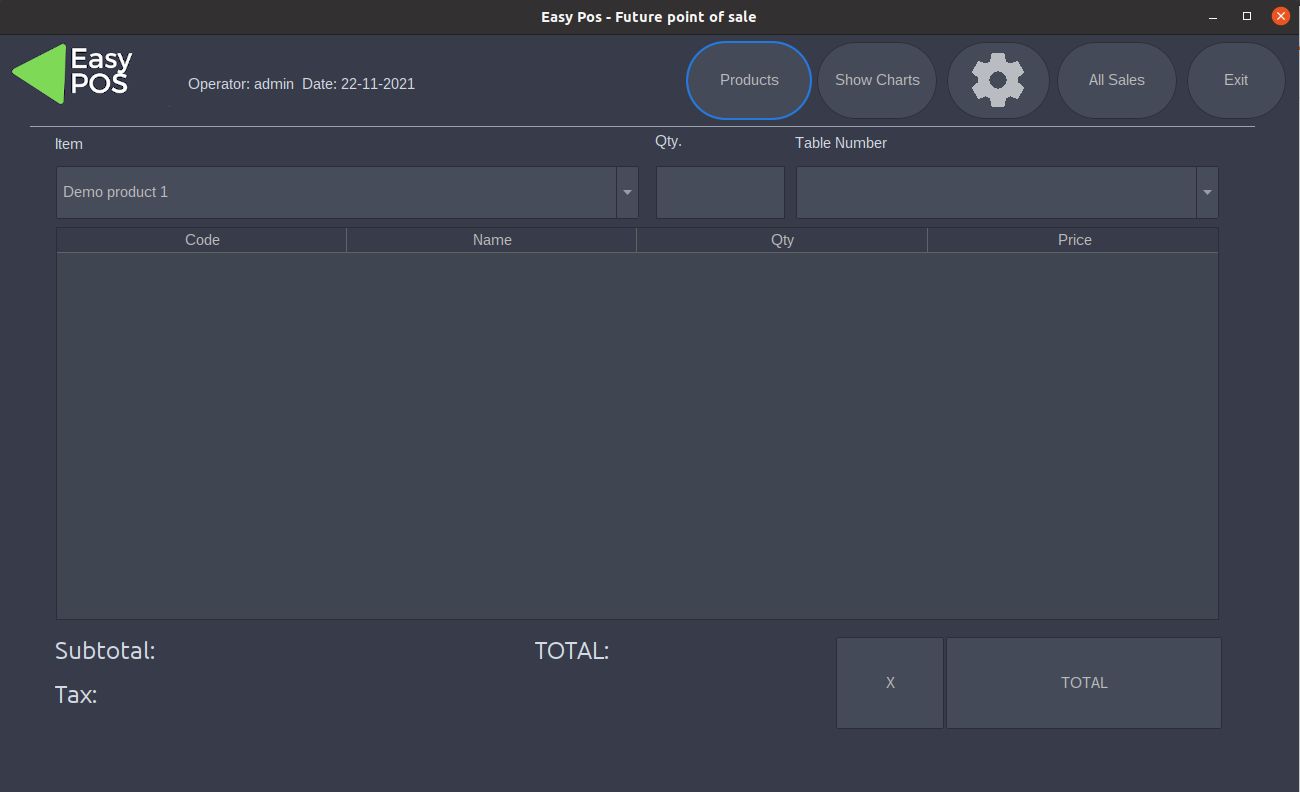This screenshot has width=1300, height=792.
Task: Cancel the sale with the X button
Action: (x=890, y=683)
